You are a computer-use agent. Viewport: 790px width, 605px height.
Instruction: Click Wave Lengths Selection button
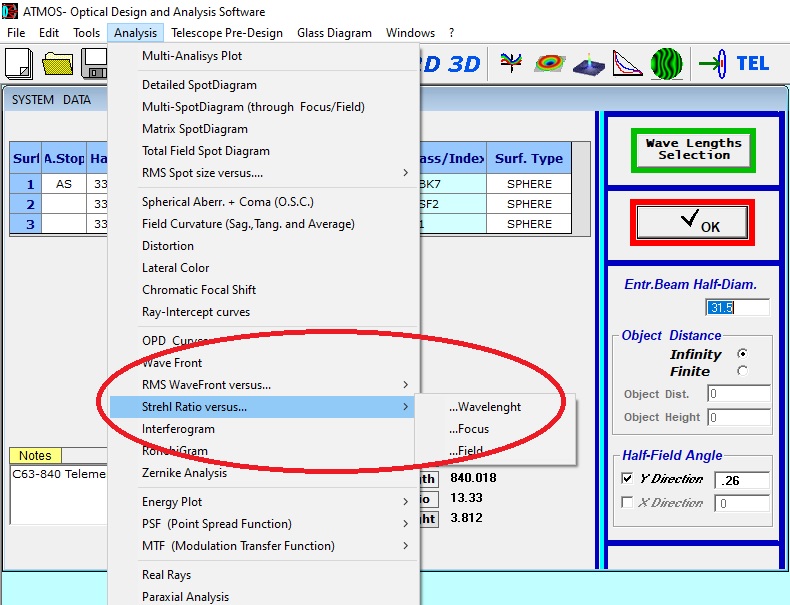(693, 150)
